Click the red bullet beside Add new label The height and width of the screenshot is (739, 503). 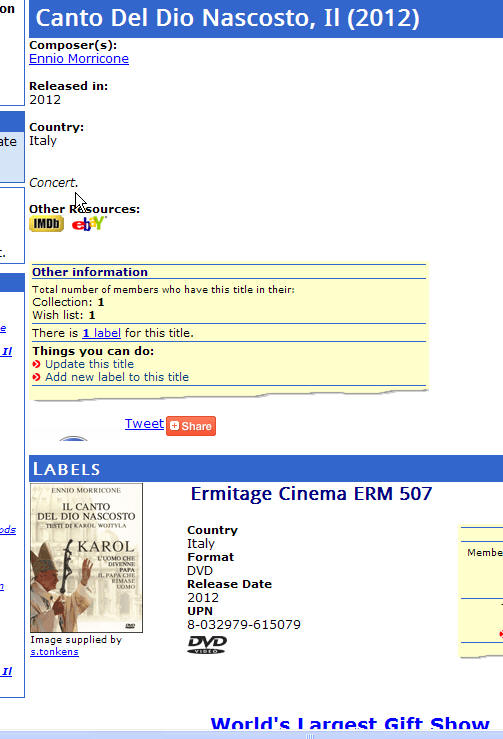click(36, 377)
